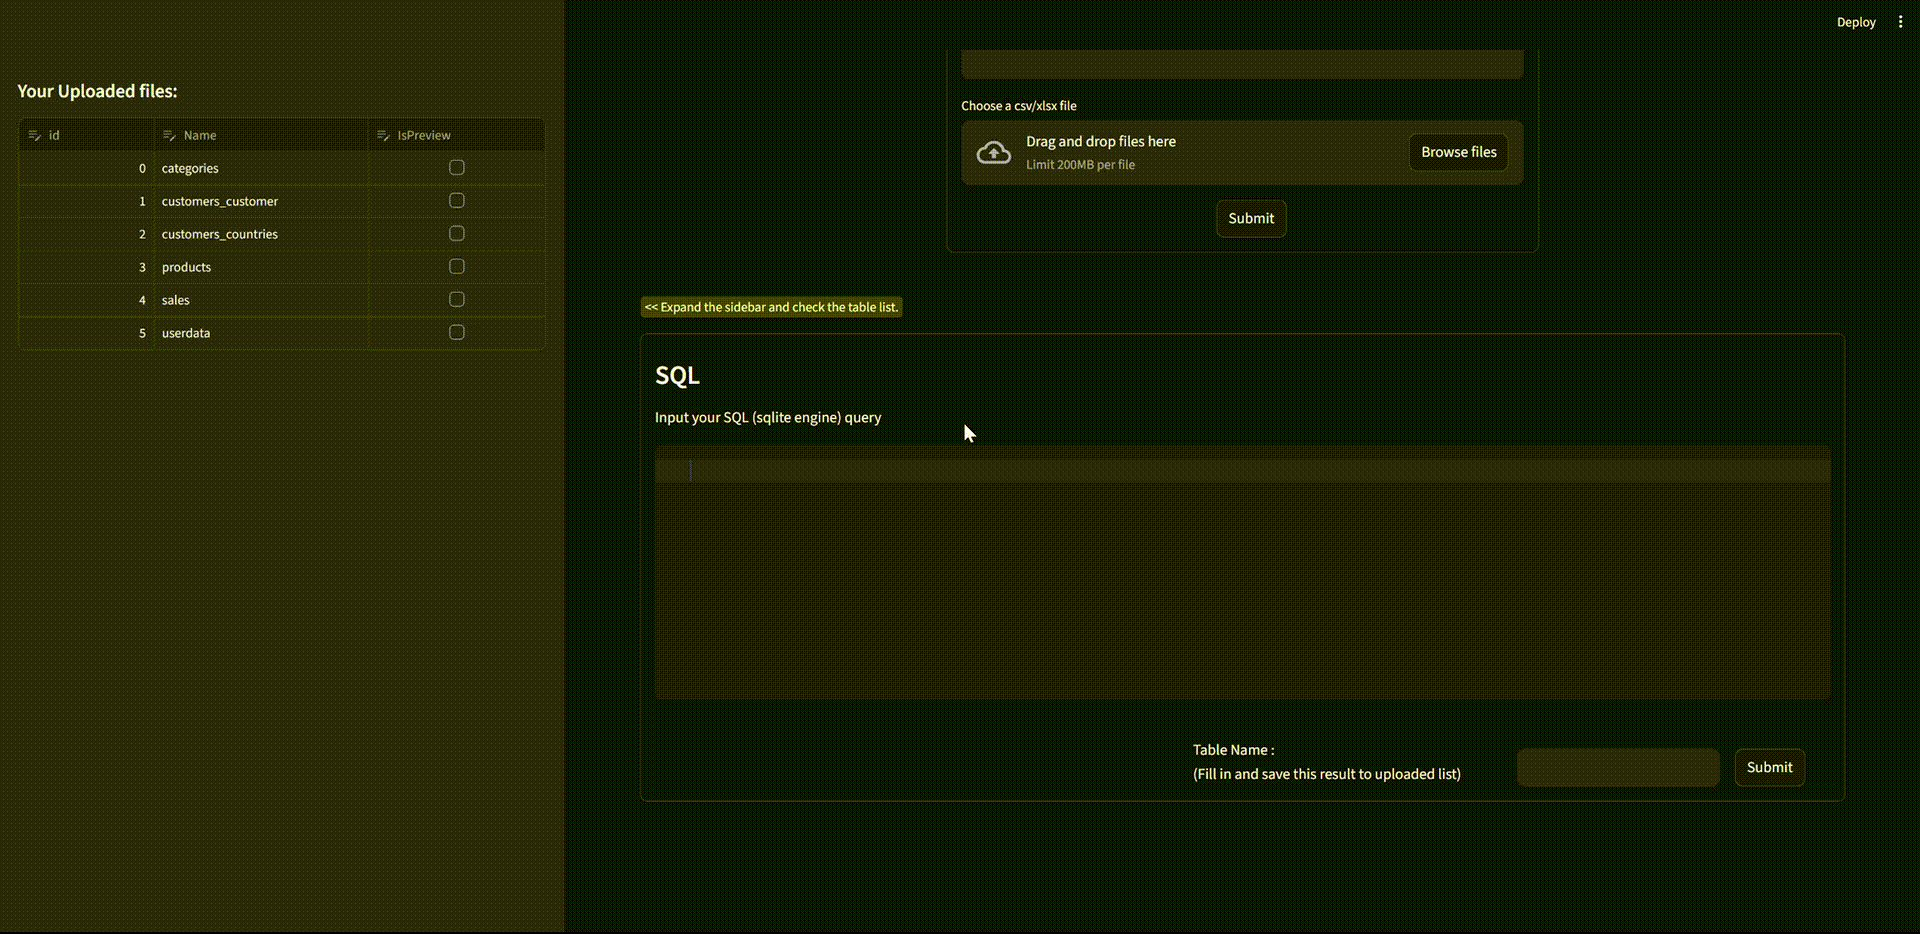The image size is (1920, 934).
Task: Click the IsPreview column header icon
Action: point(383,135)
